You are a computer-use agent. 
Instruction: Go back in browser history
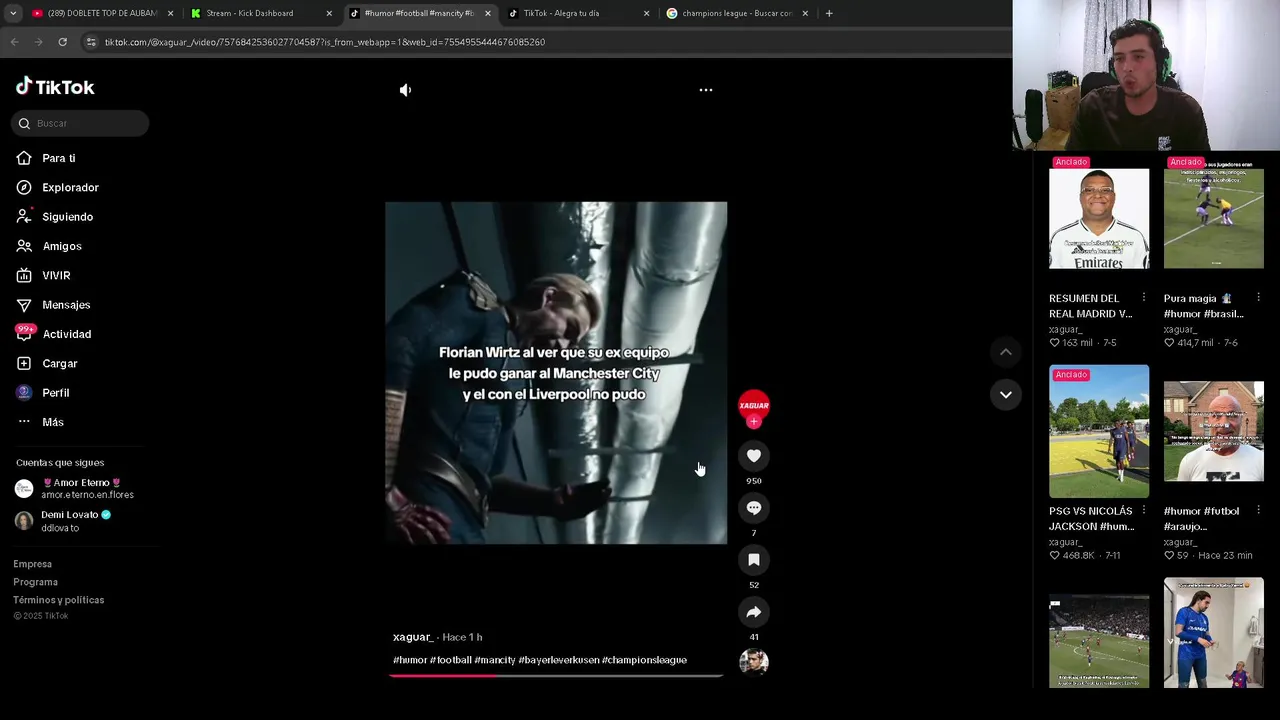14,42
